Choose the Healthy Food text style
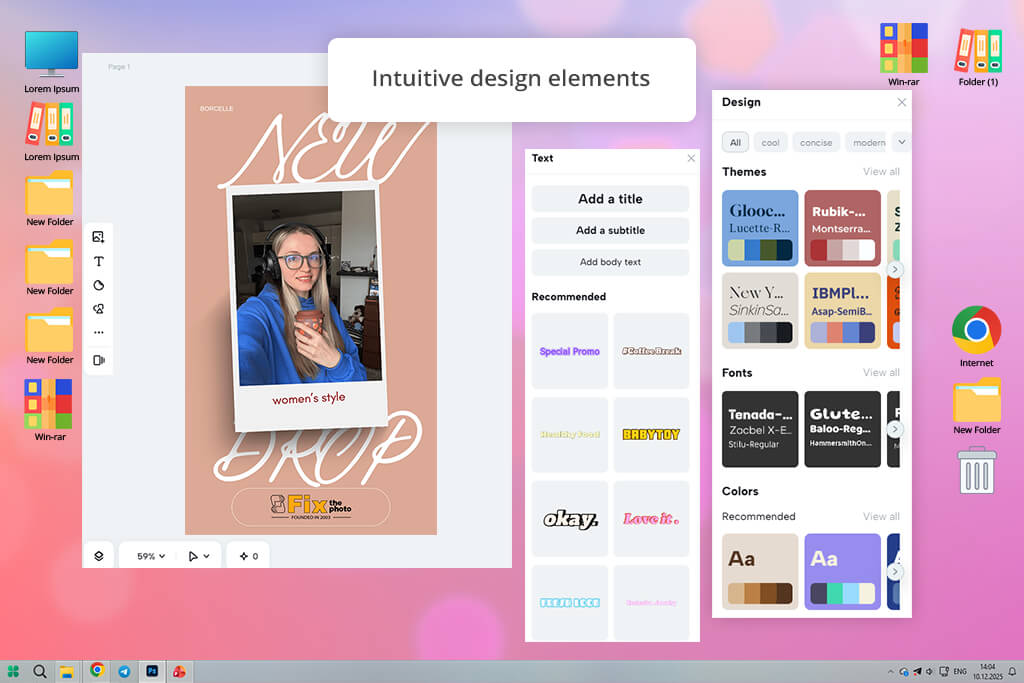This screenshot has height=683, width=1024. click(569, 434)
